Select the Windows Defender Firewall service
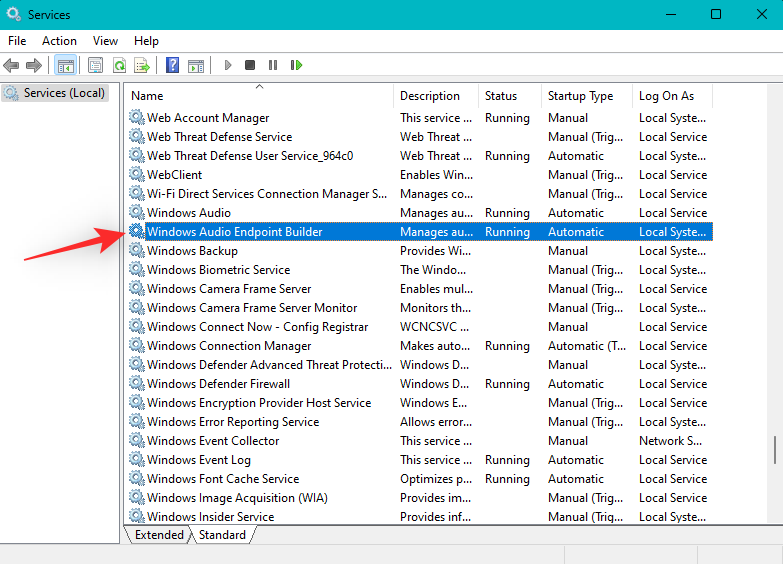The height and width of the screenshot is (564, 783). 218,384
